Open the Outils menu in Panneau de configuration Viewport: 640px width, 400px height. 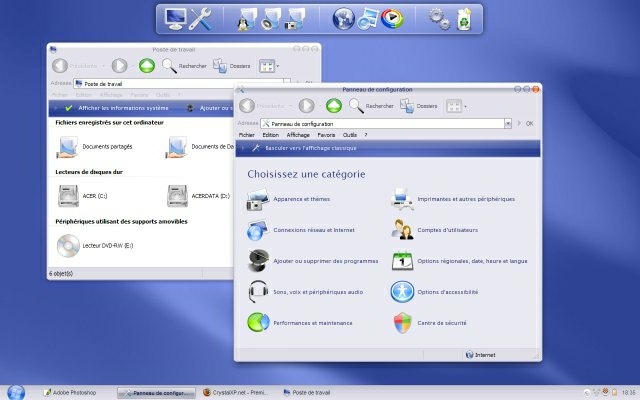350,134
